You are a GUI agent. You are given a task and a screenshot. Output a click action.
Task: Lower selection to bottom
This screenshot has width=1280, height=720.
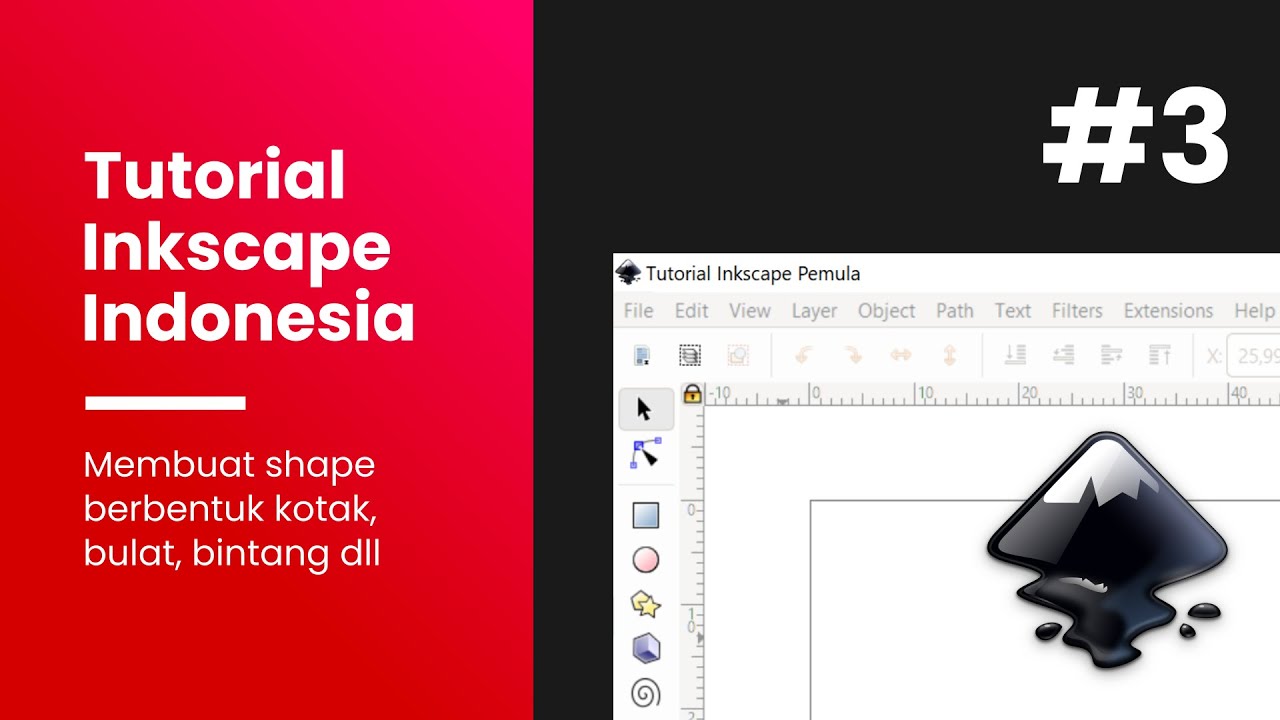tap(1015, 355)
